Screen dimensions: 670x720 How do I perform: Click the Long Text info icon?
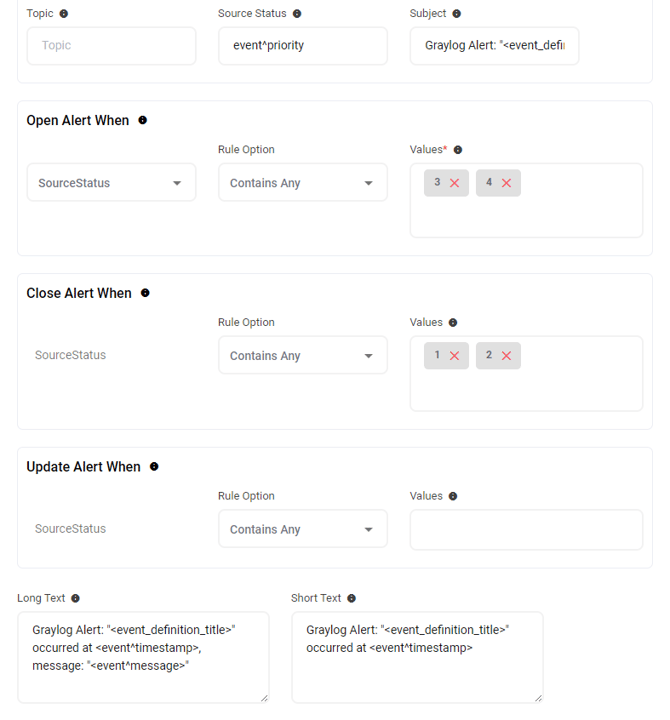pyautogui.click(x=75, y=598)
